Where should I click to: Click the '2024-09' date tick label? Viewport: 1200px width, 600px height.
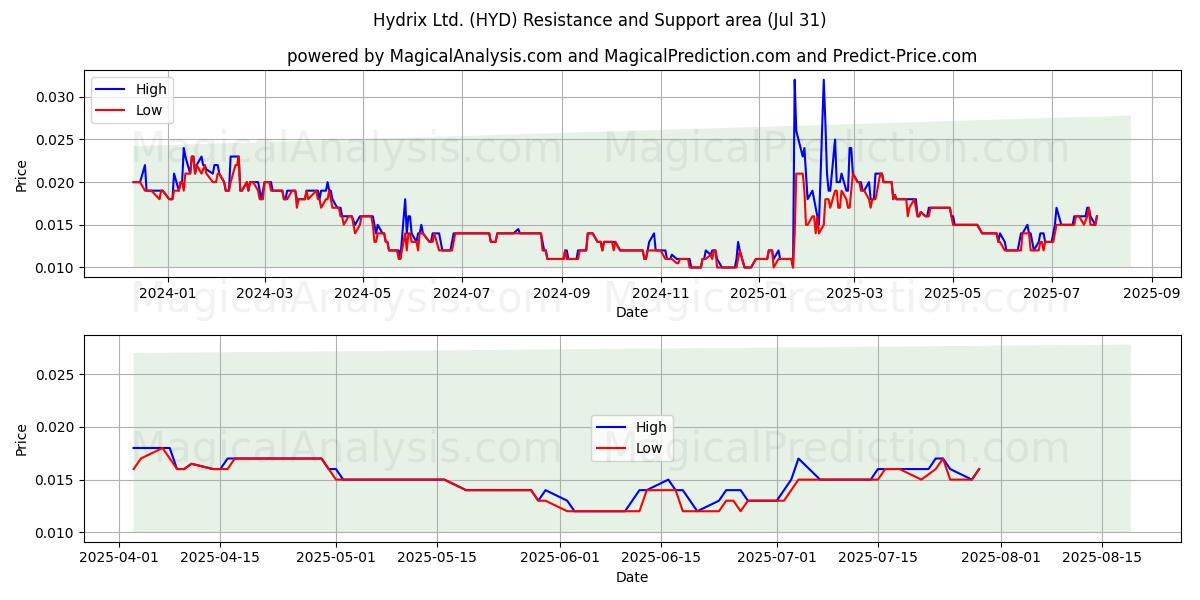pos(560,294)
